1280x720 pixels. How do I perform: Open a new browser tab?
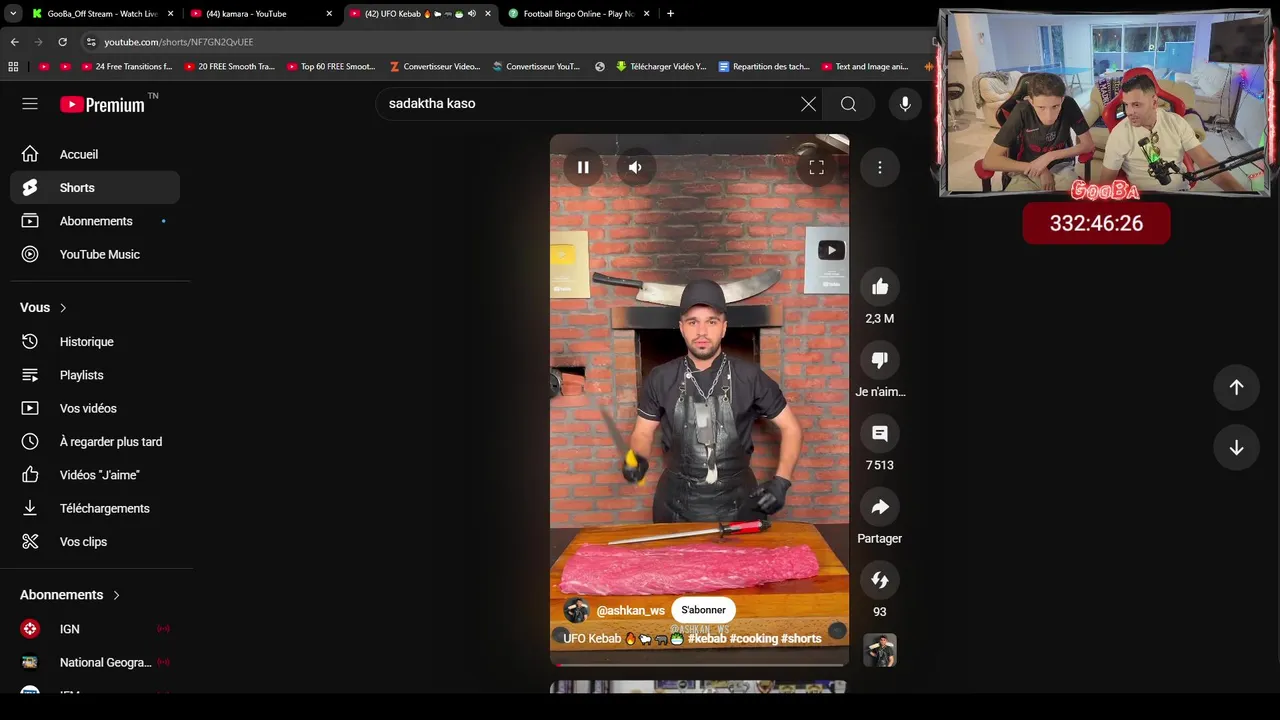coord(670,14)
